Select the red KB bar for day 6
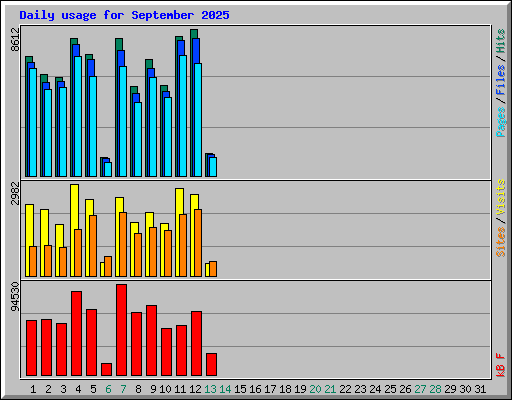Image resolution: width=512 pixels, height=400 pixels. point(106,370)
